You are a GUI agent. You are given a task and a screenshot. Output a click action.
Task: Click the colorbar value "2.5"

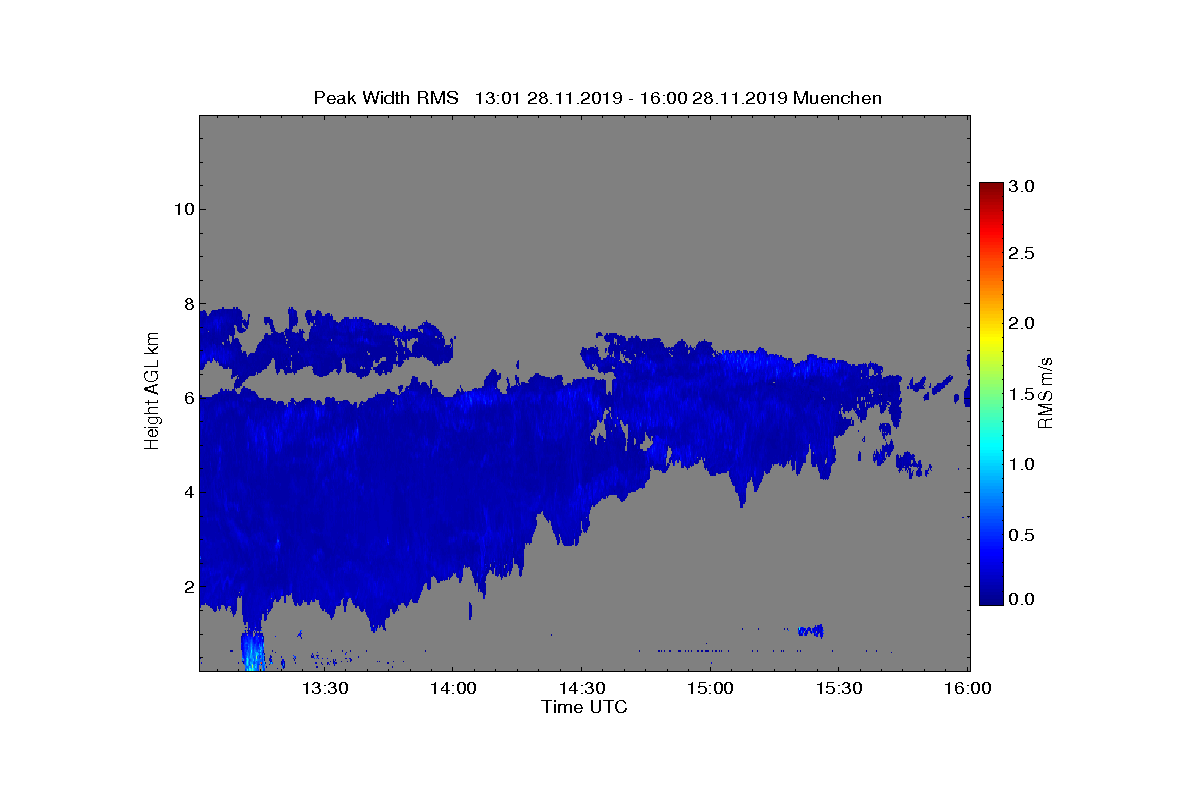pyautogui.click(x=1022, y=254)
